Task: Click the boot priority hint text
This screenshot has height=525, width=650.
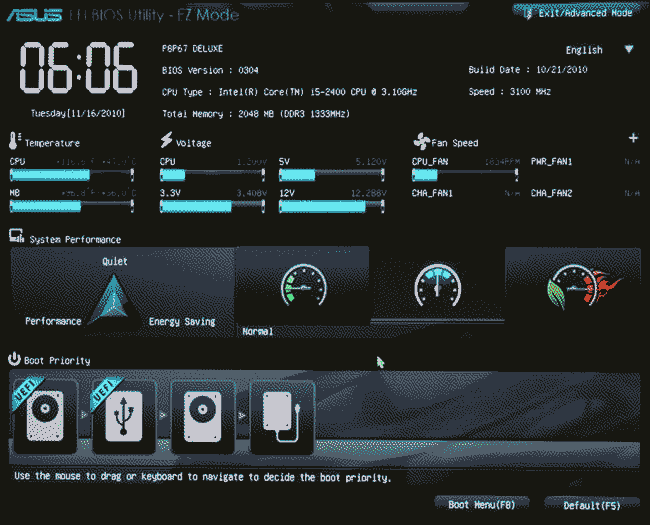Action: click(x=203, y=477)
